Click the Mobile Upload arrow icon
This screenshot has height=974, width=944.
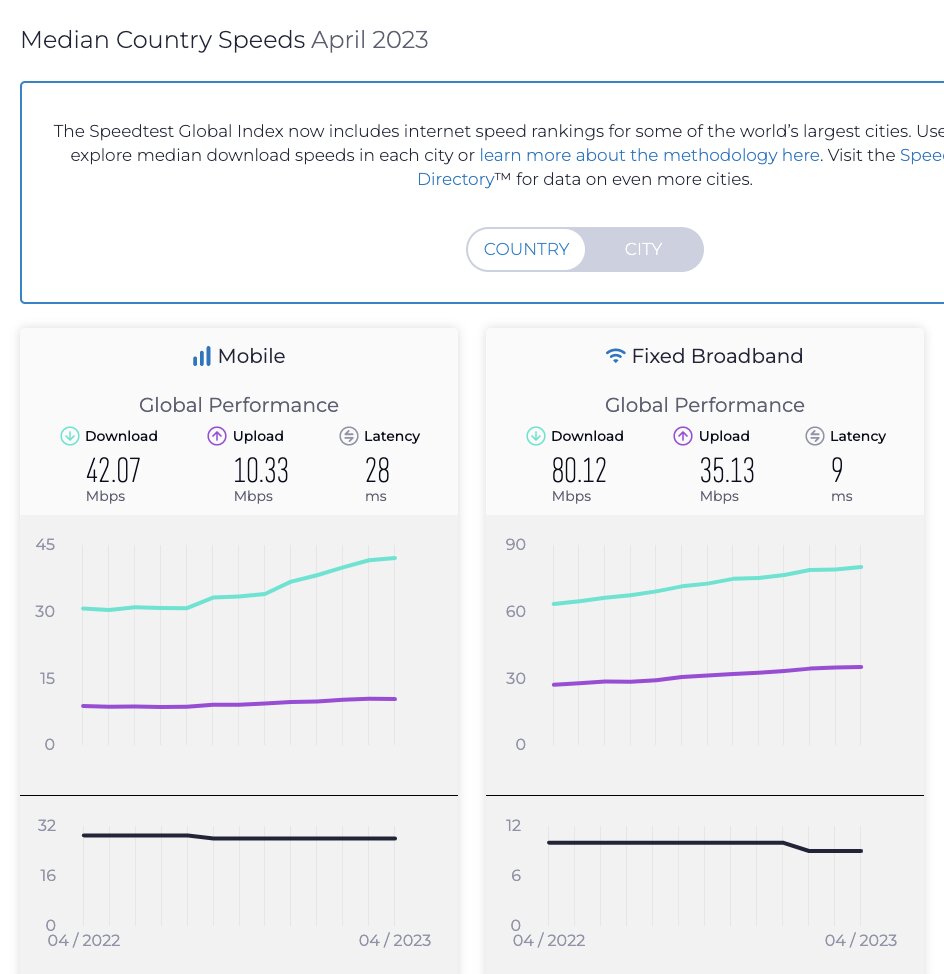point(217,436)
